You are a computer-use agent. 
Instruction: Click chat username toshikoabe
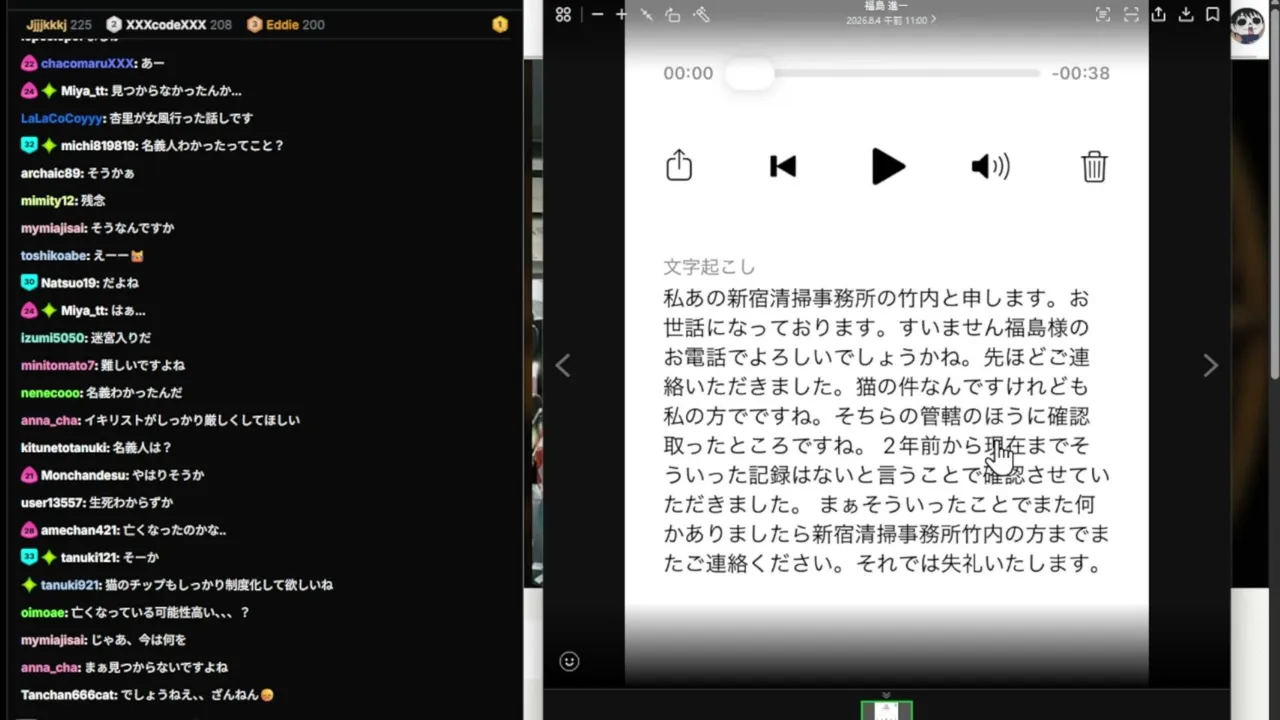click(55, 255)
